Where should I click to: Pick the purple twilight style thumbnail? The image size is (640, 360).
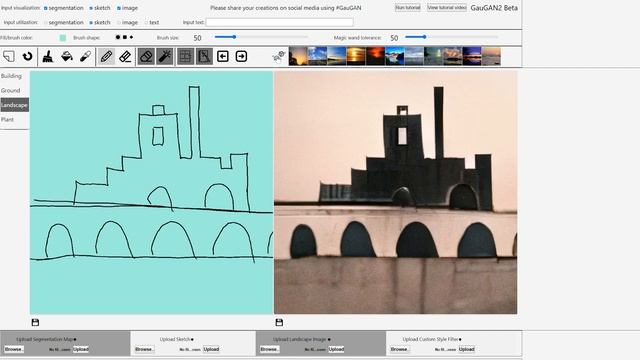tap(472, 56)
